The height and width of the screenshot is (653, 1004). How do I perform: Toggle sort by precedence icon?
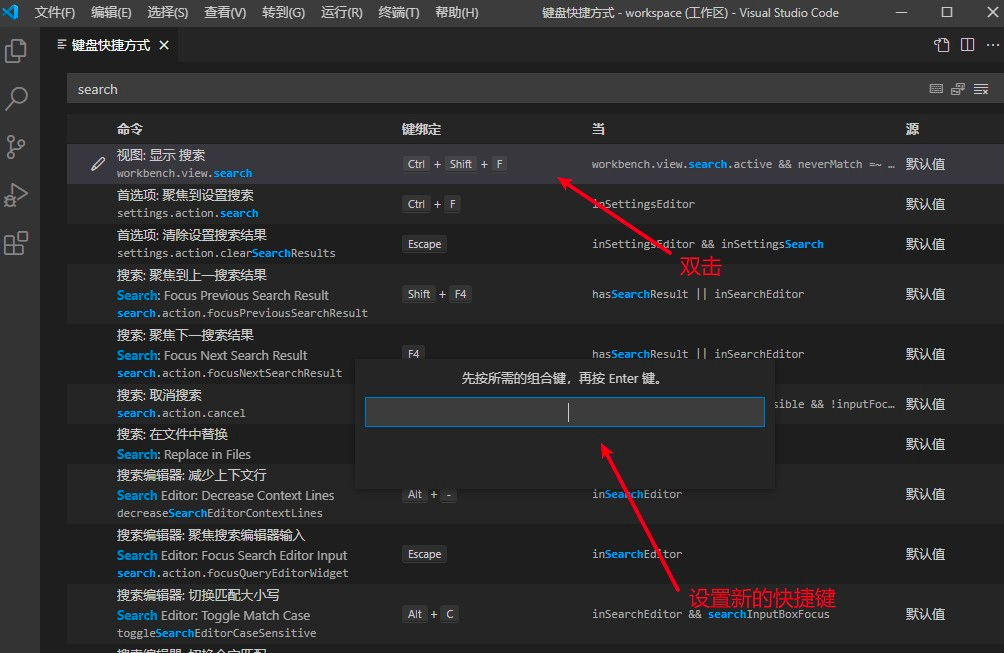[958, 89]
